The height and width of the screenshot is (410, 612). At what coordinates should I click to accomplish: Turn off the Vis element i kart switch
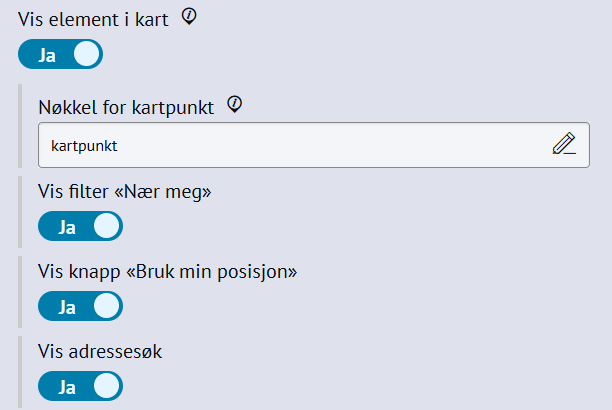[x=60, y=54]
